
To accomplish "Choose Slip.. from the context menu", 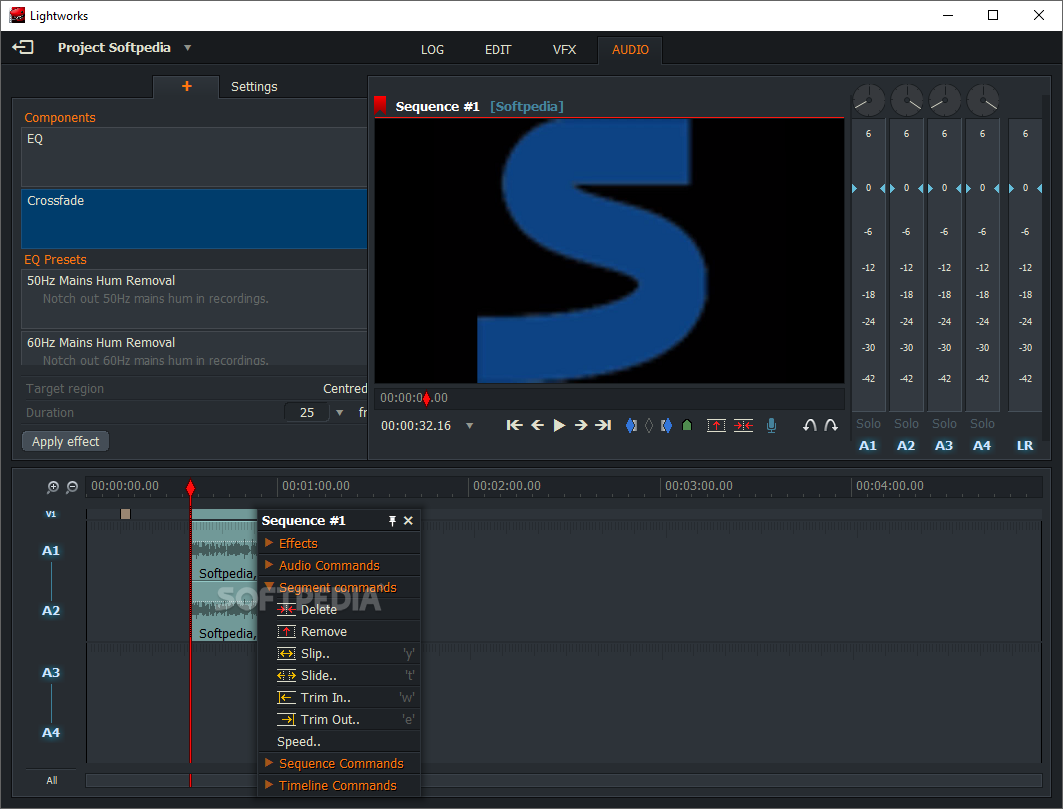I will click(x=339, y=654).
